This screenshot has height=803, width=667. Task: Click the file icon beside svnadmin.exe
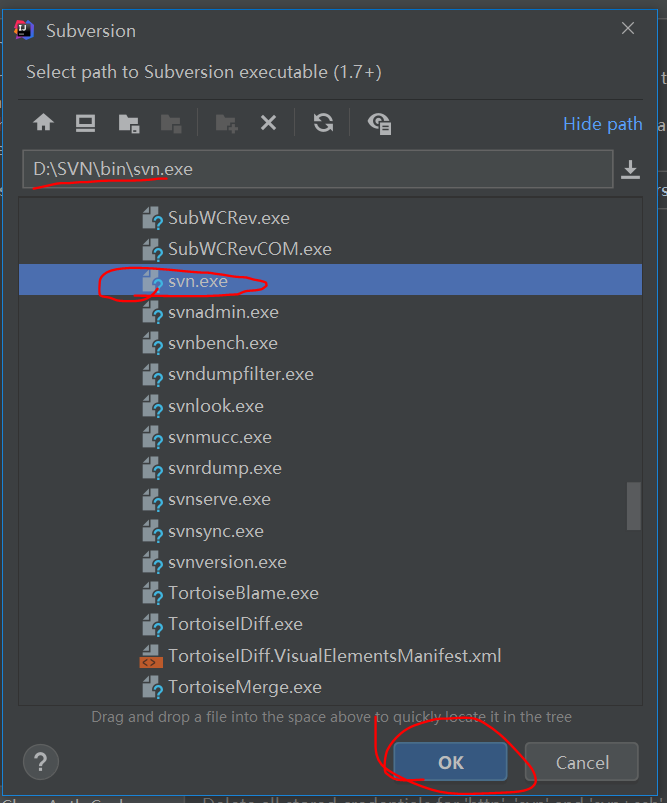point(152,312)
